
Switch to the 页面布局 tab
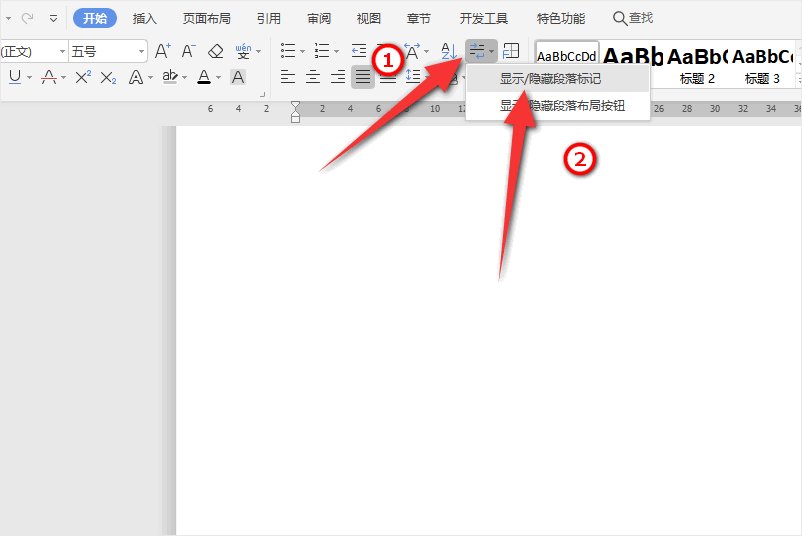click(206, 18)
